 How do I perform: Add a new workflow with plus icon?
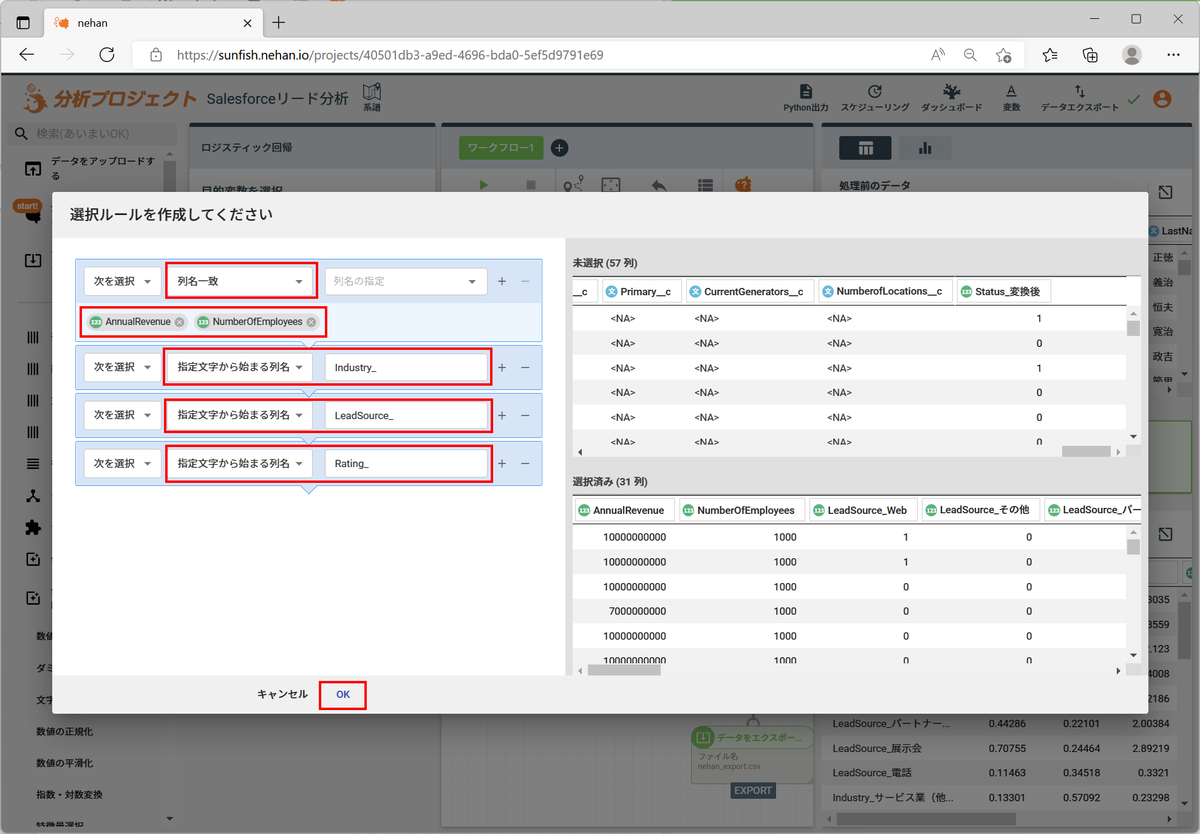pos(559,148)
